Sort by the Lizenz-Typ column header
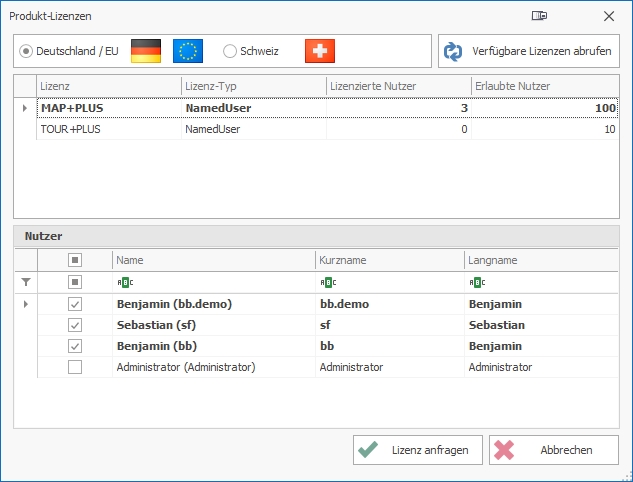This screenshot has height=482, width=633. [x=253, y=87]
